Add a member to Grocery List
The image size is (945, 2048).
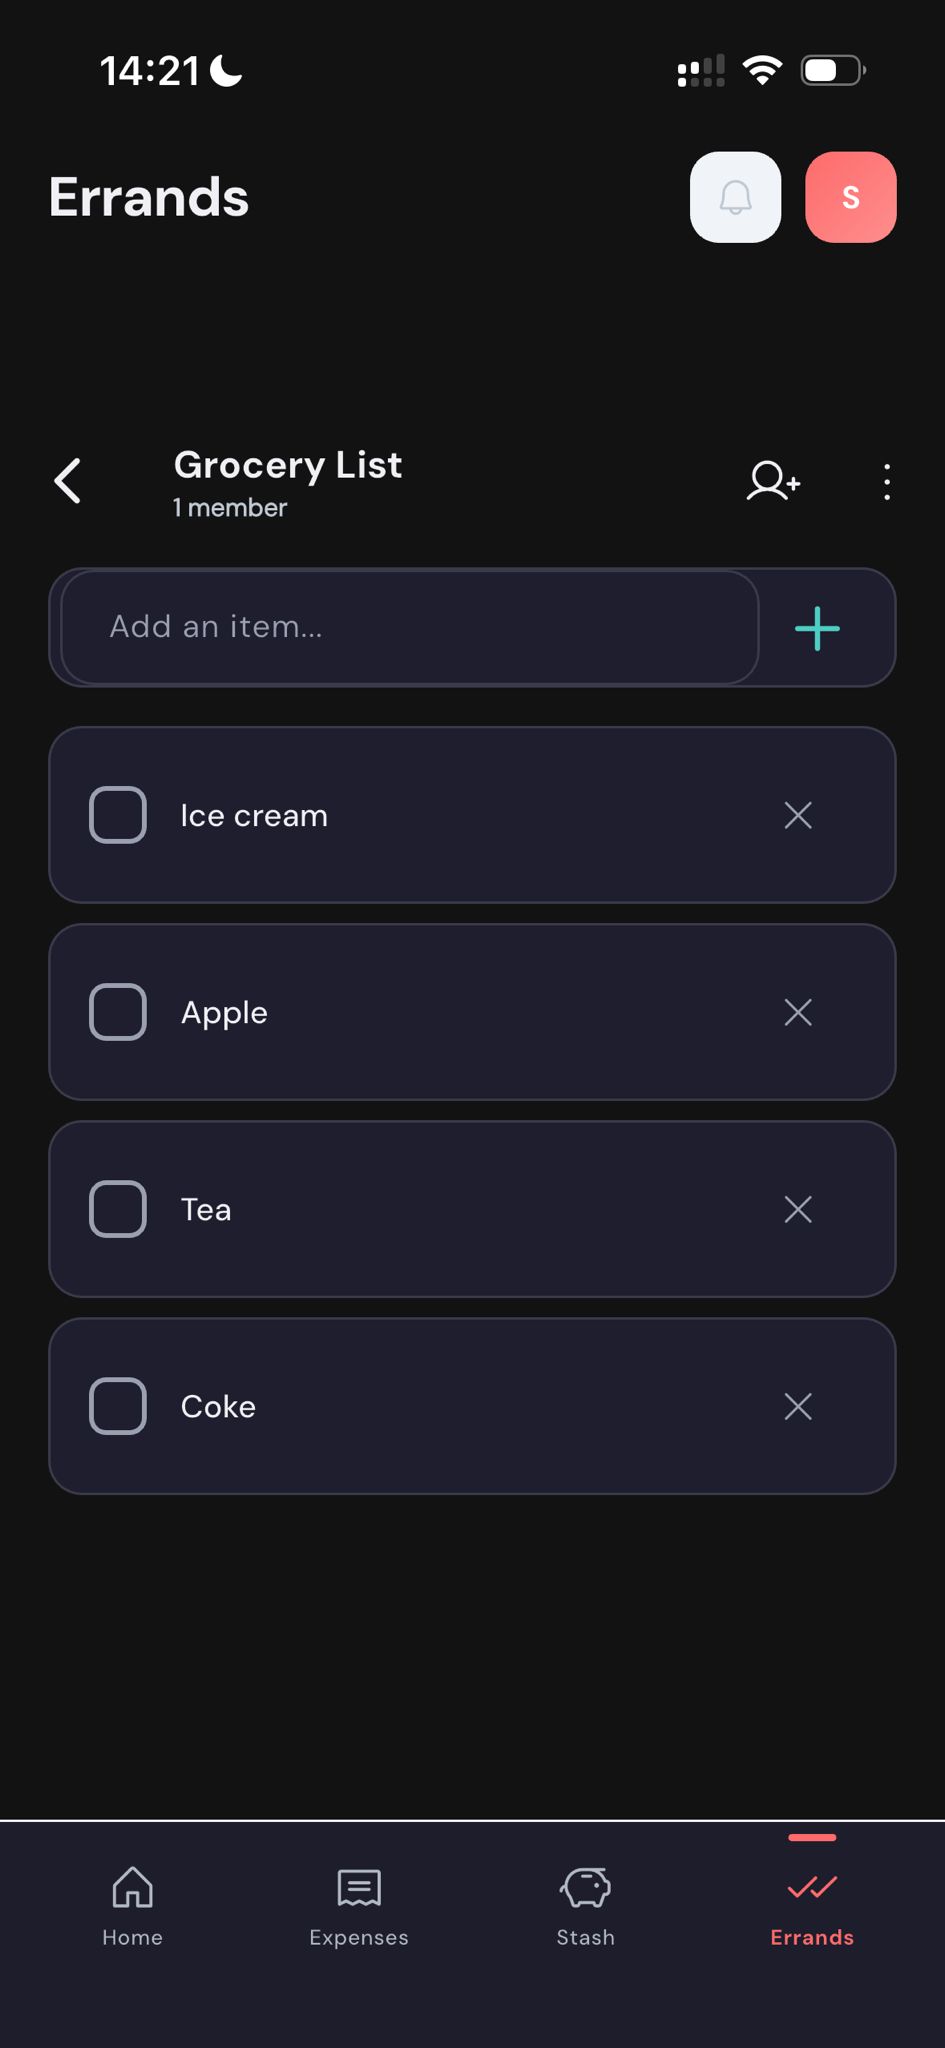tap(773, 481)
